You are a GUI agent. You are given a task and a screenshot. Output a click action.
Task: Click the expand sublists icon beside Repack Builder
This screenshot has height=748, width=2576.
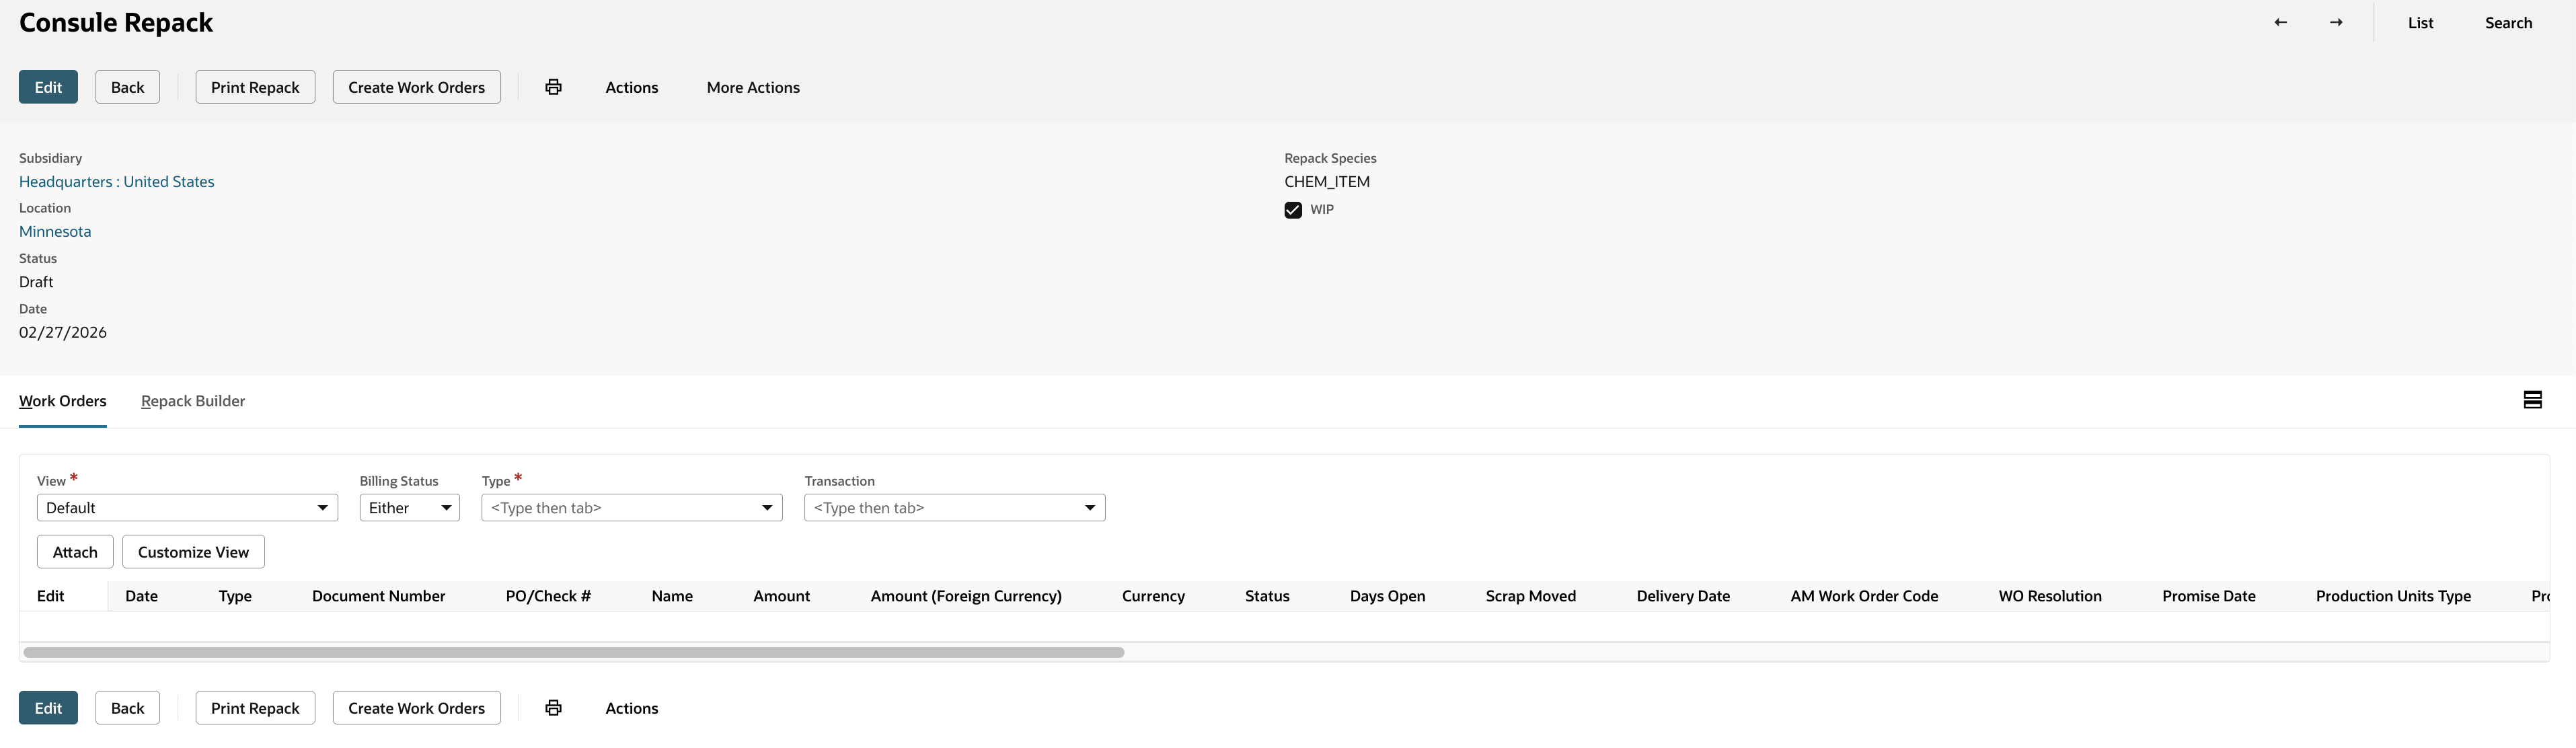click(2533, 399)
